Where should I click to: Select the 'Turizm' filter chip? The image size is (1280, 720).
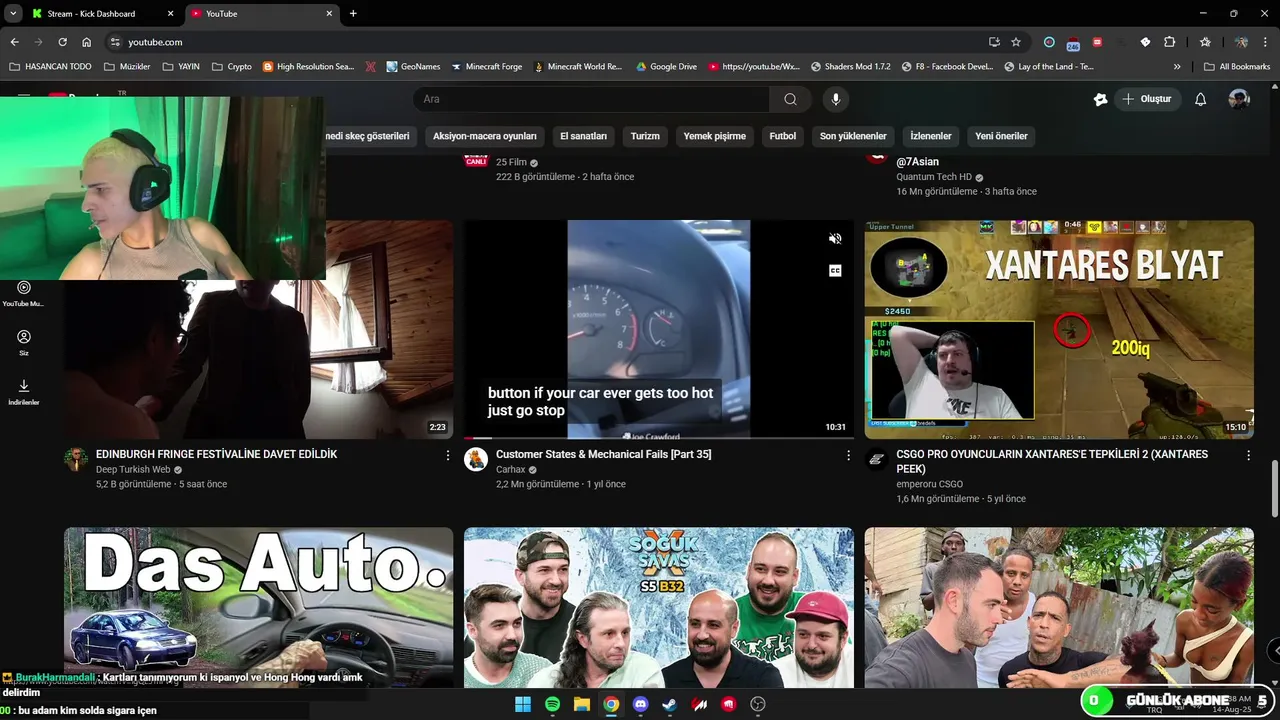[x=645, y=136]
